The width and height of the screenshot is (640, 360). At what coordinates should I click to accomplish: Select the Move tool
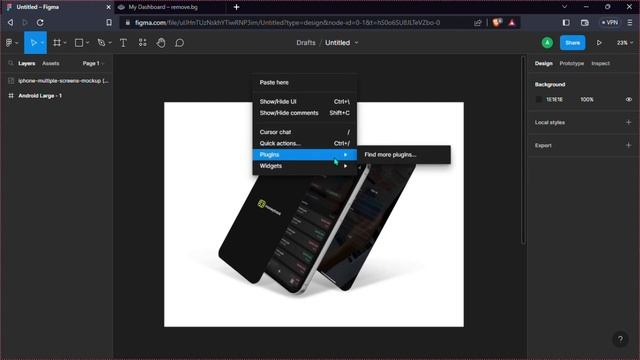point(33,42)
